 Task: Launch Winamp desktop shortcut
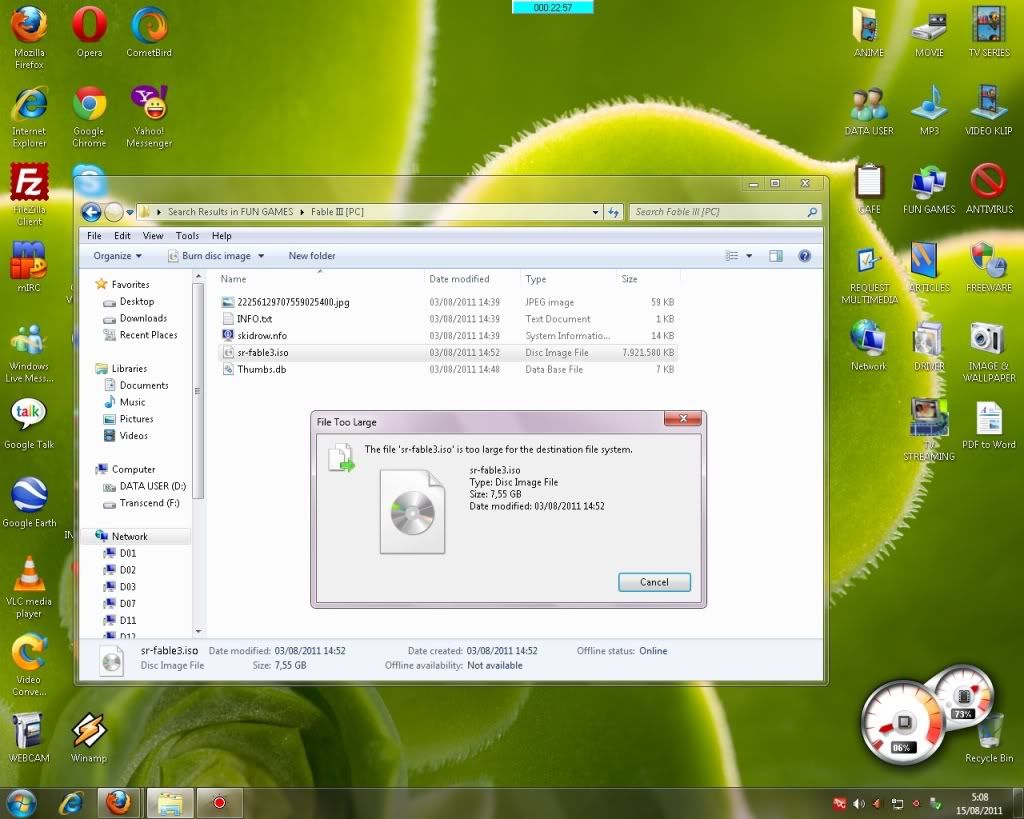tap(89, 738)
